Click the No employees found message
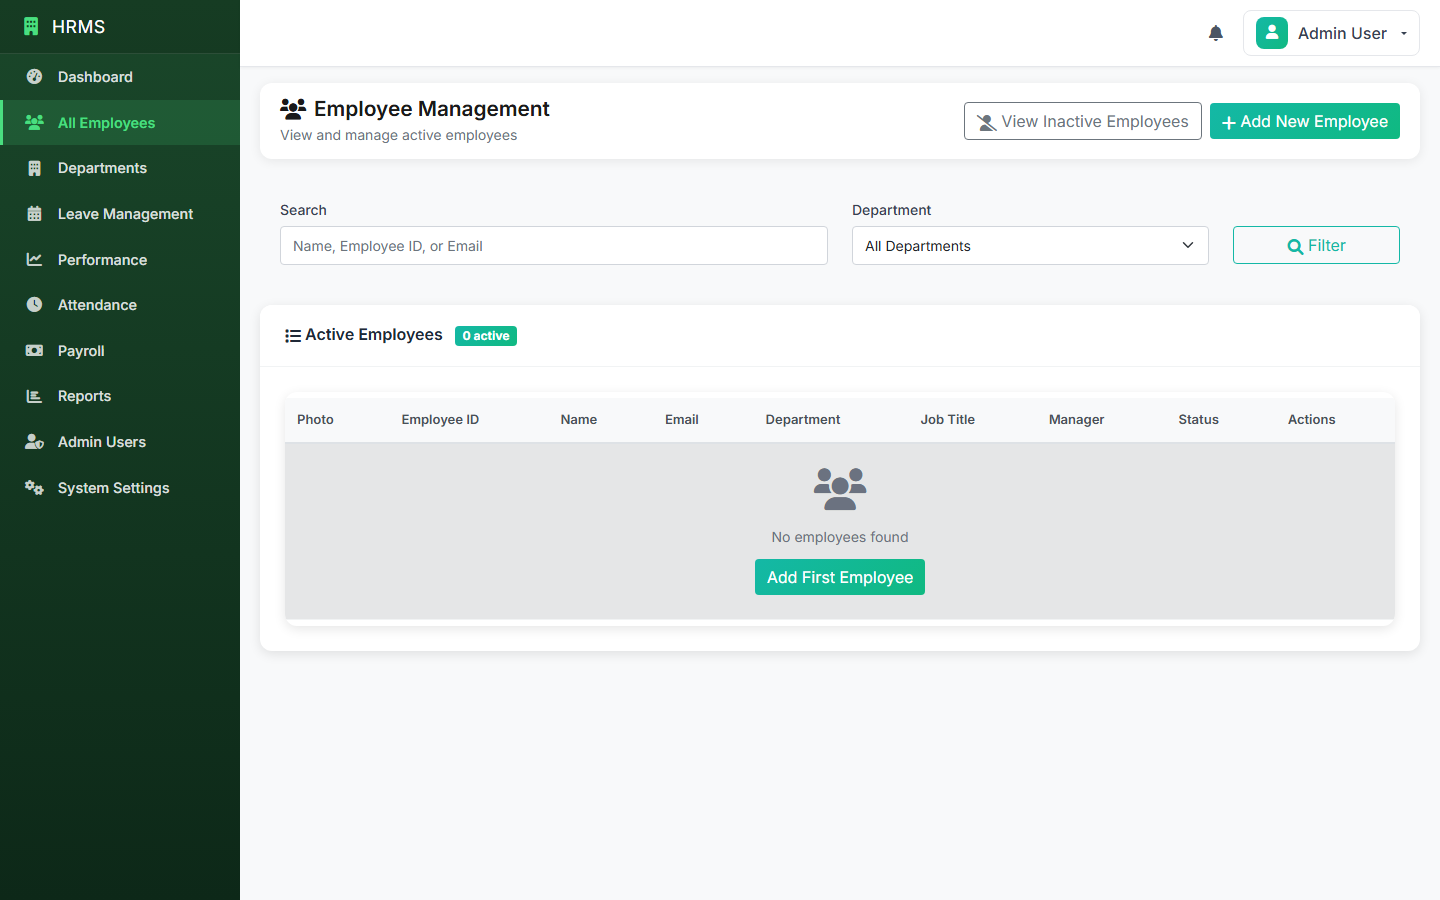The image size is (1440, 900). pos(840,537)
